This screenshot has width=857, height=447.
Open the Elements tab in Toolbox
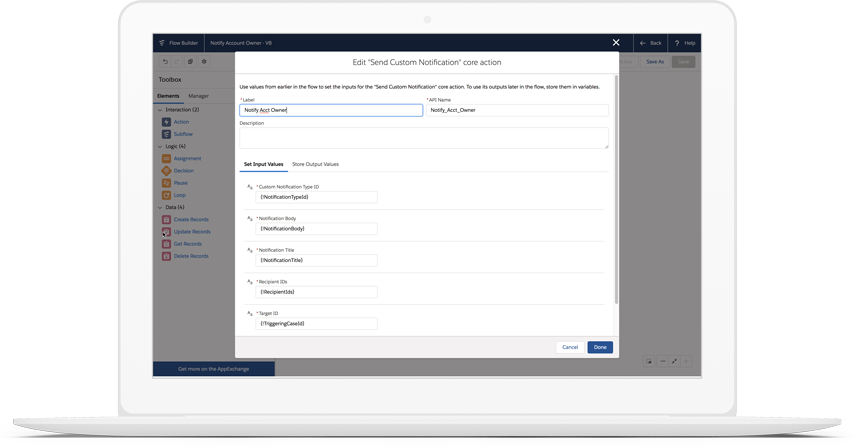click(168, 96)
